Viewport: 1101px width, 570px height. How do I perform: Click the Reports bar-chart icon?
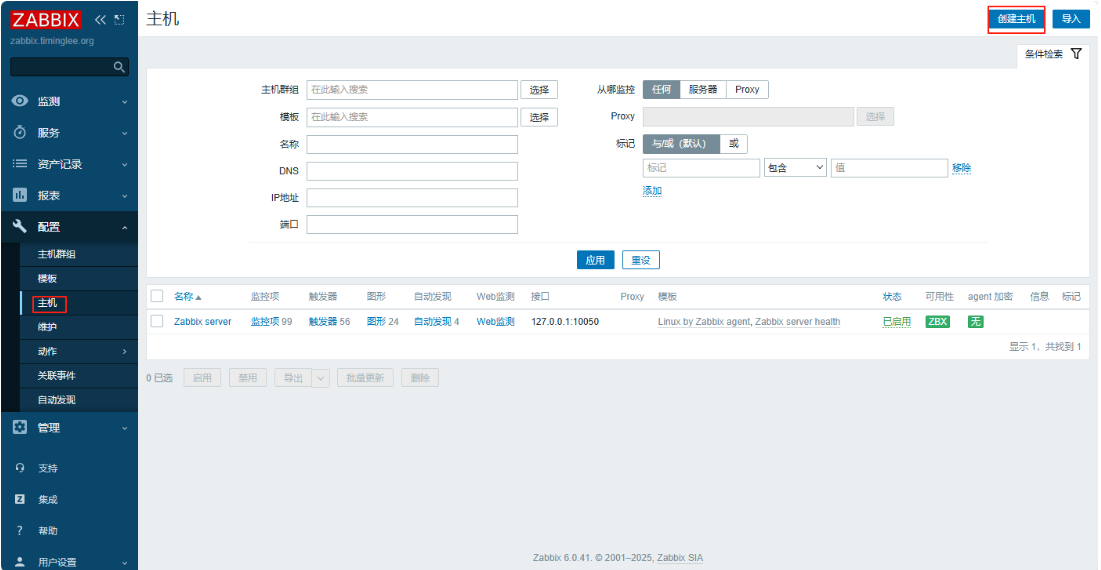[20, 195]
